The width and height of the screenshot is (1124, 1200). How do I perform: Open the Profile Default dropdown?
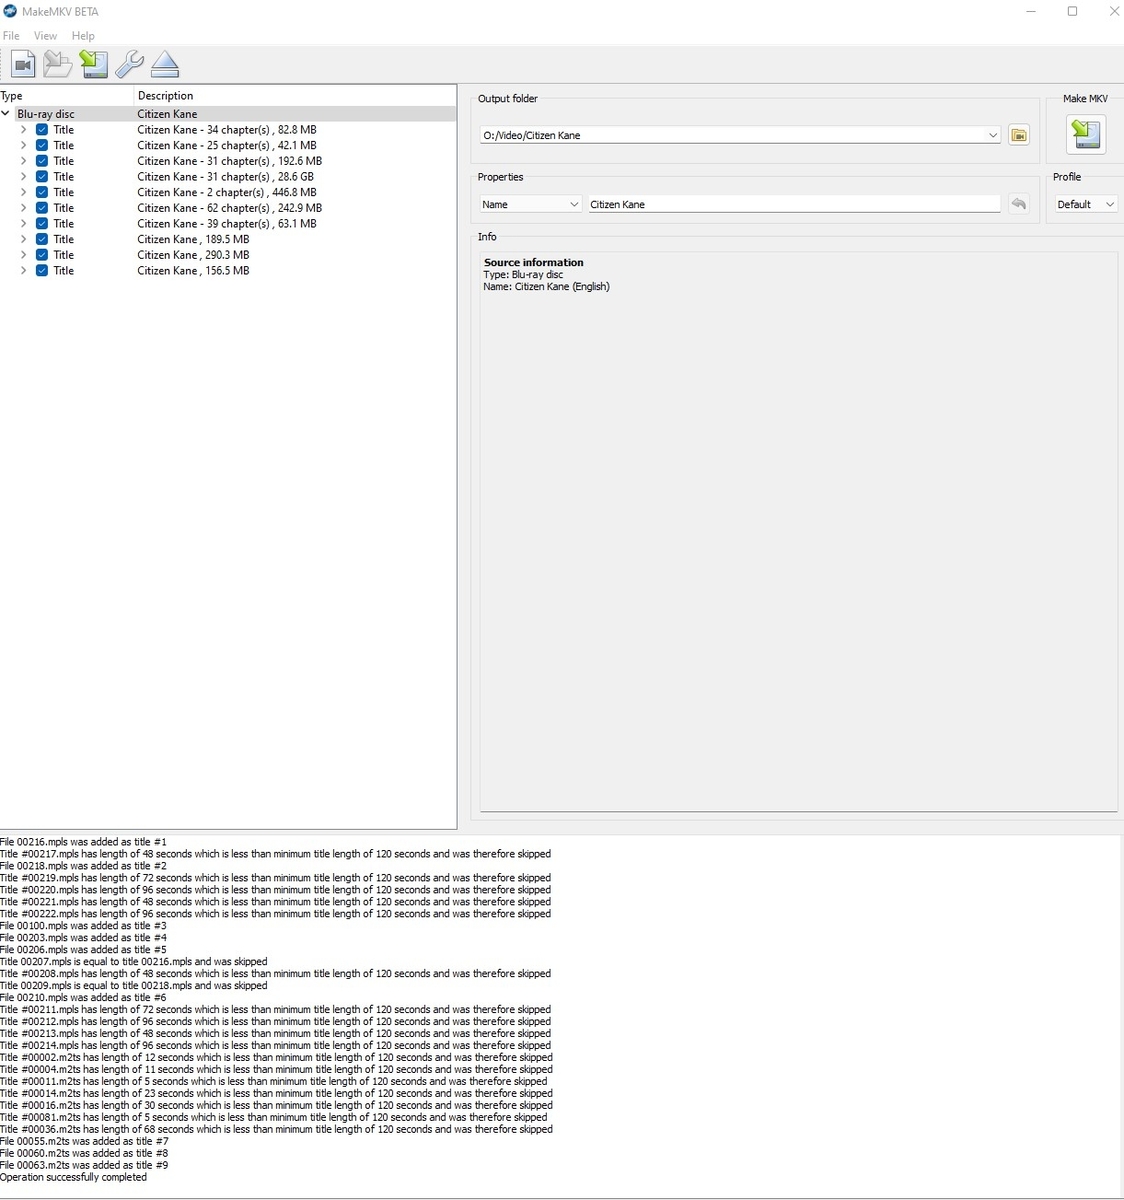coord(1085,204)
